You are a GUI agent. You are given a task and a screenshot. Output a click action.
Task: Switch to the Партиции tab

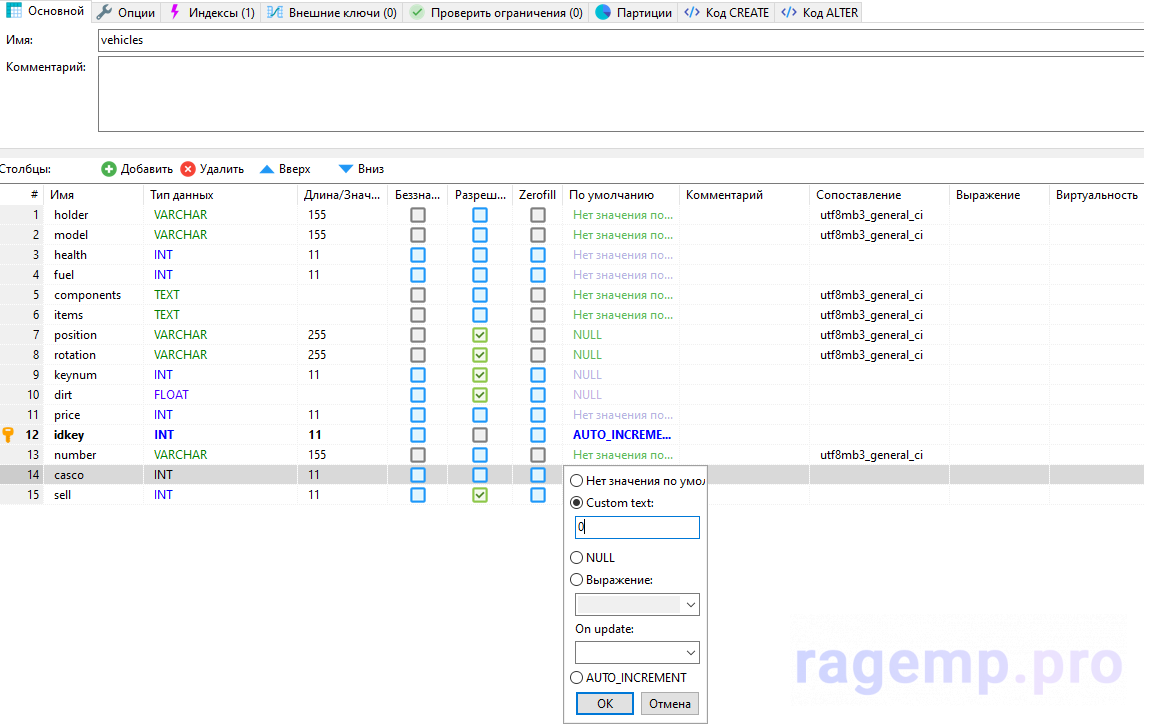[x=633, y=12]
